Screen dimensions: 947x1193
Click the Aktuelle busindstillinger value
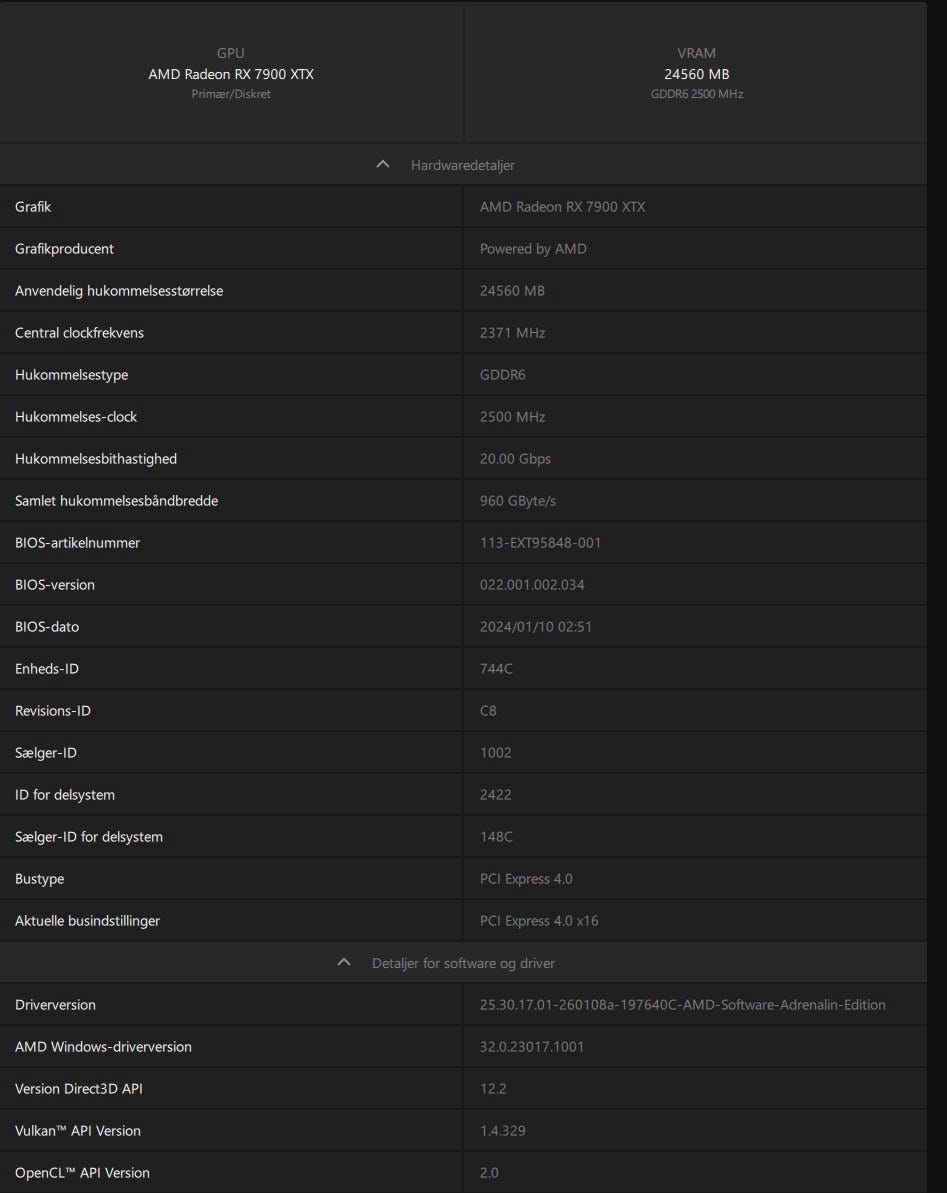point(539,921)
